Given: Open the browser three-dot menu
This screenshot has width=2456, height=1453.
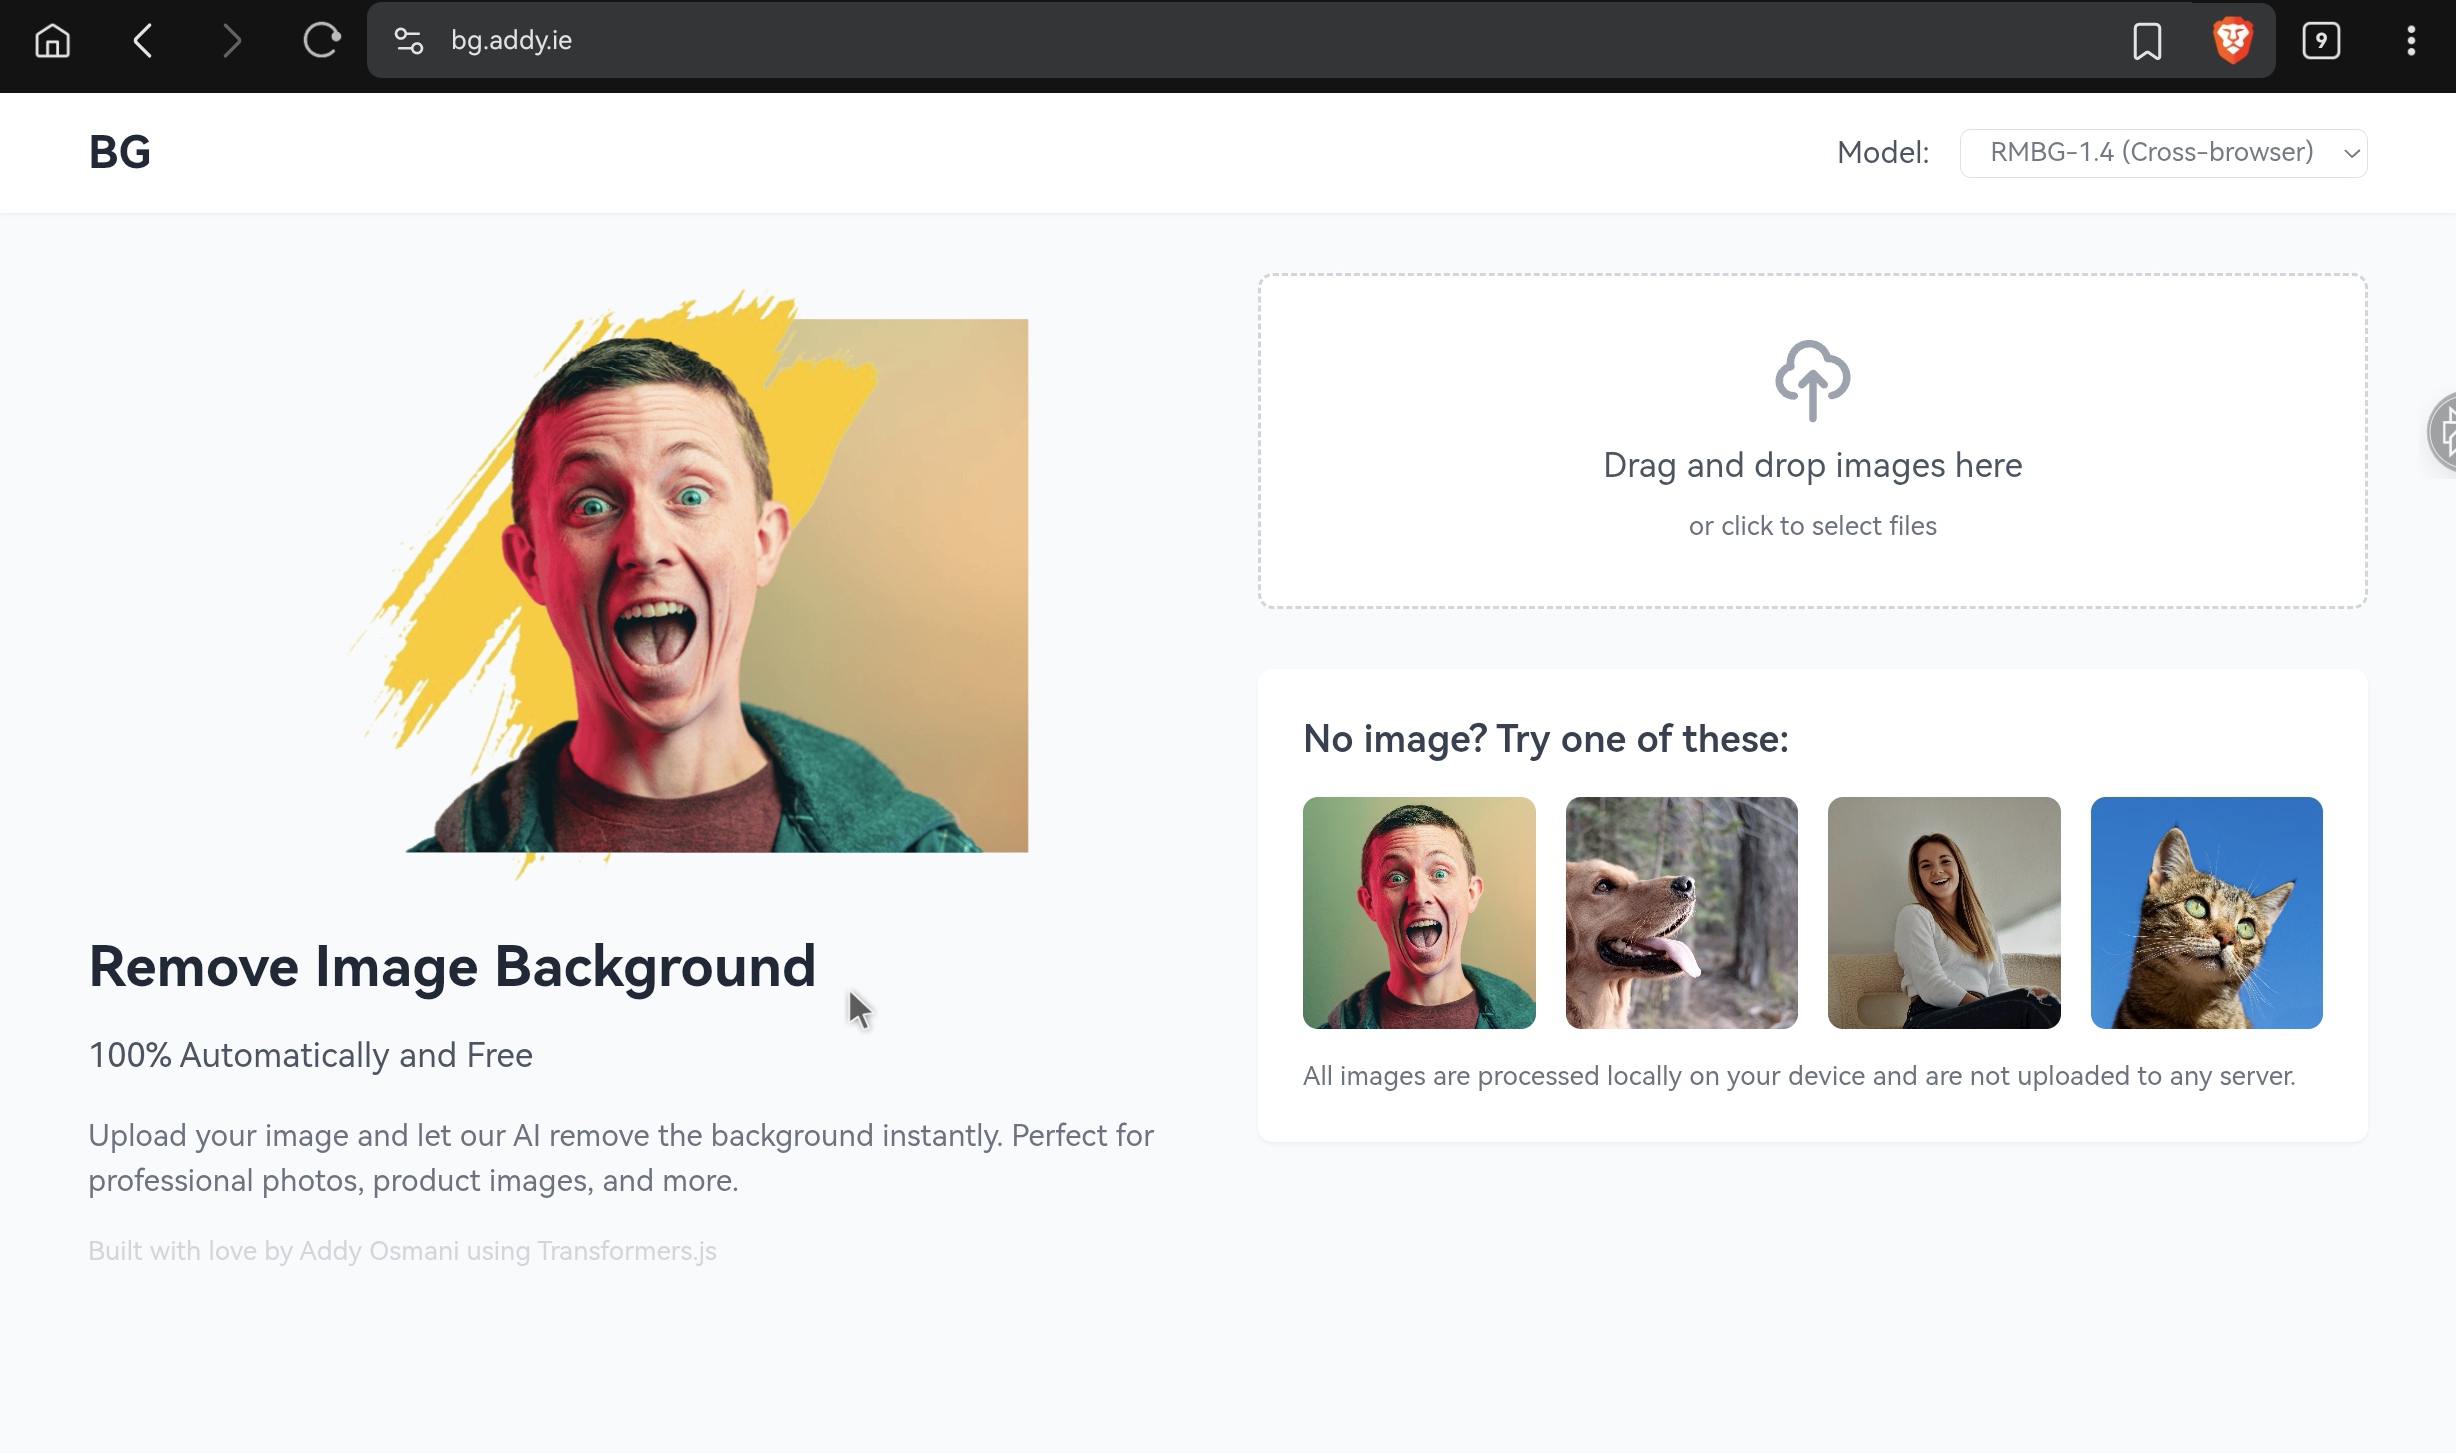Looking at the screenshot, I should tap(2411, 41).
